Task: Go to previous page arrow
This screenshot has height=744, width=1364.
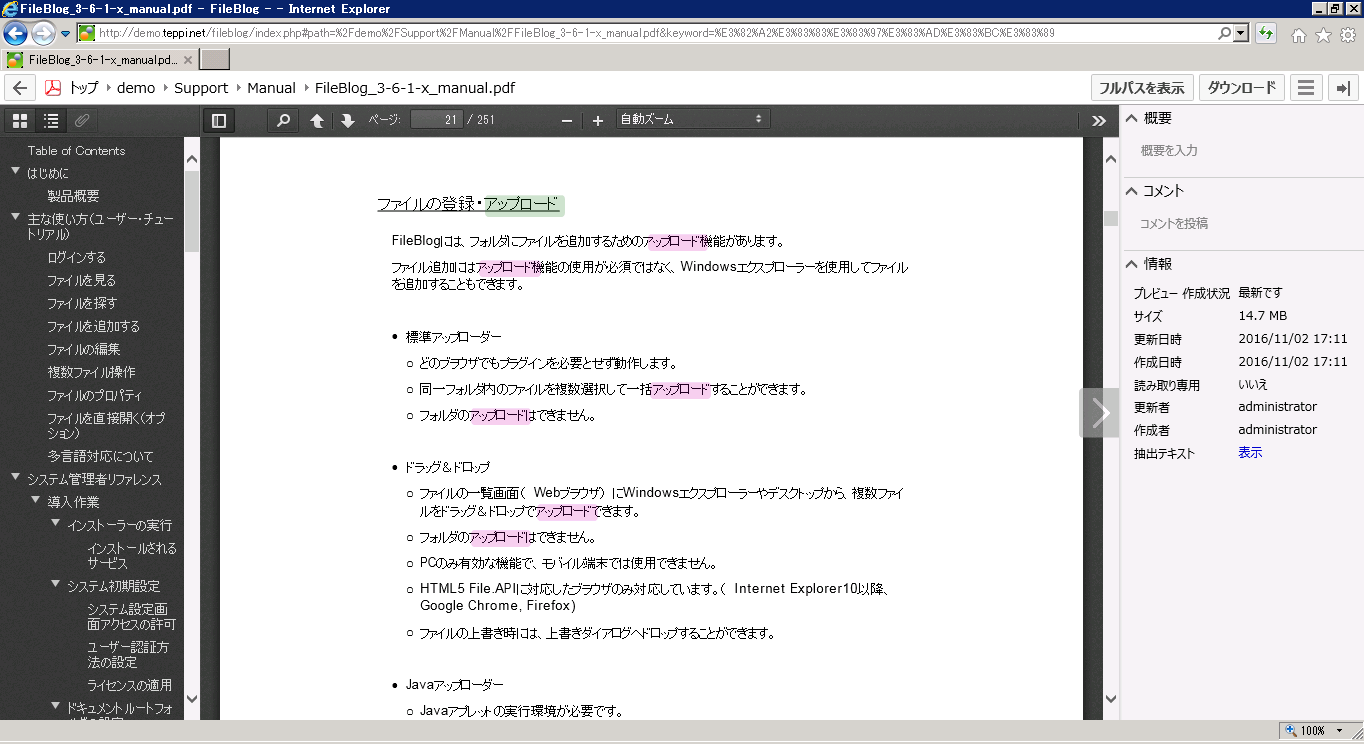Action: click(x=317, y=121)
